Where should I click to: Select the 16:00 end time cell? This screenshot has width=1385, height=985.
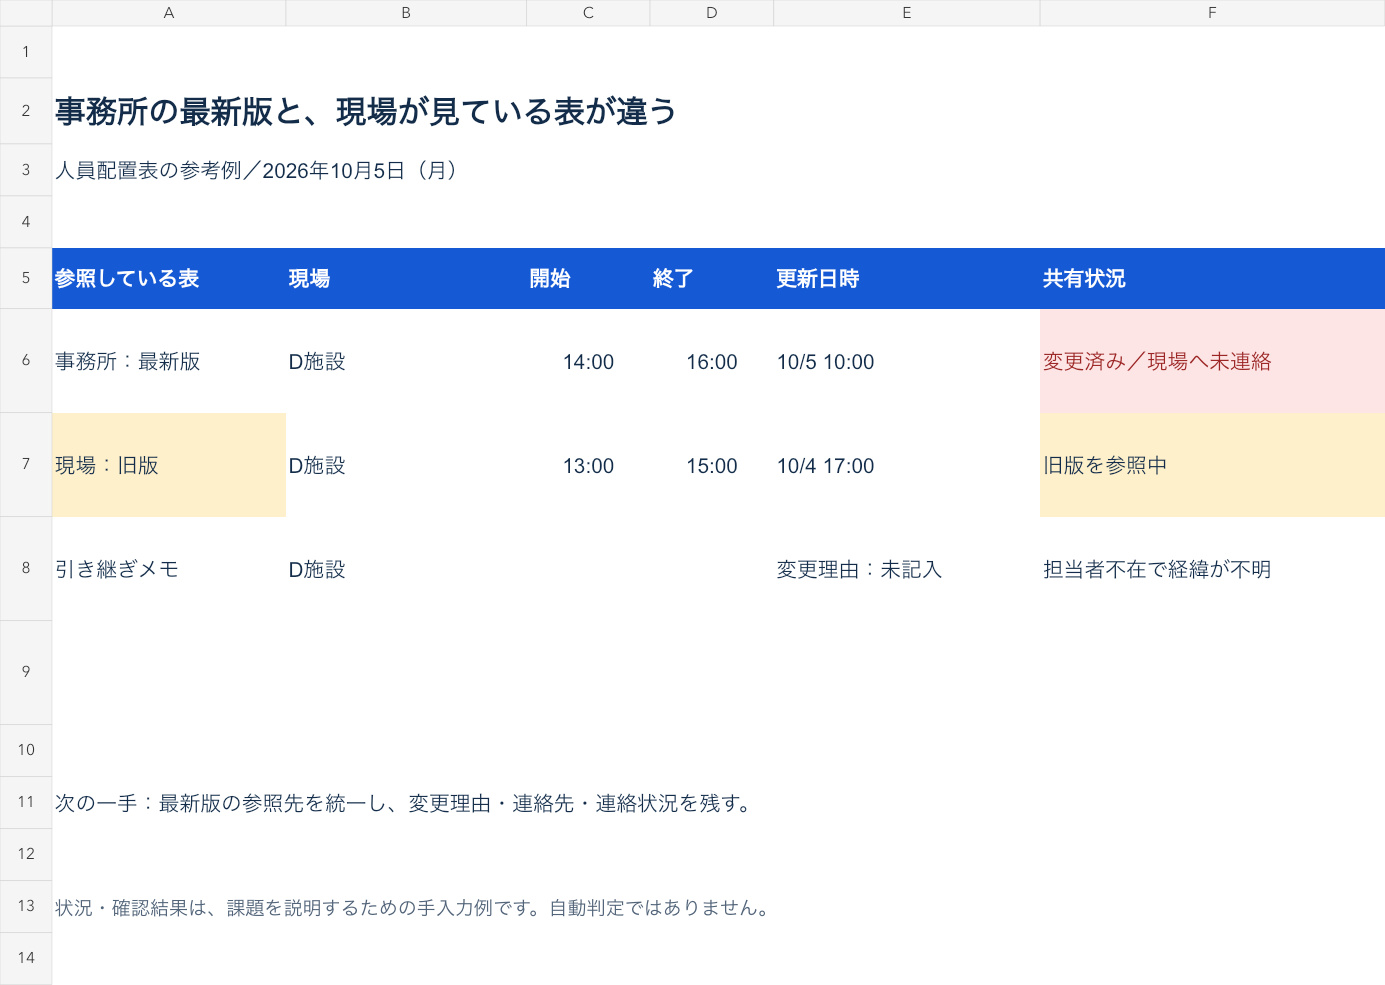coord(712,361)
